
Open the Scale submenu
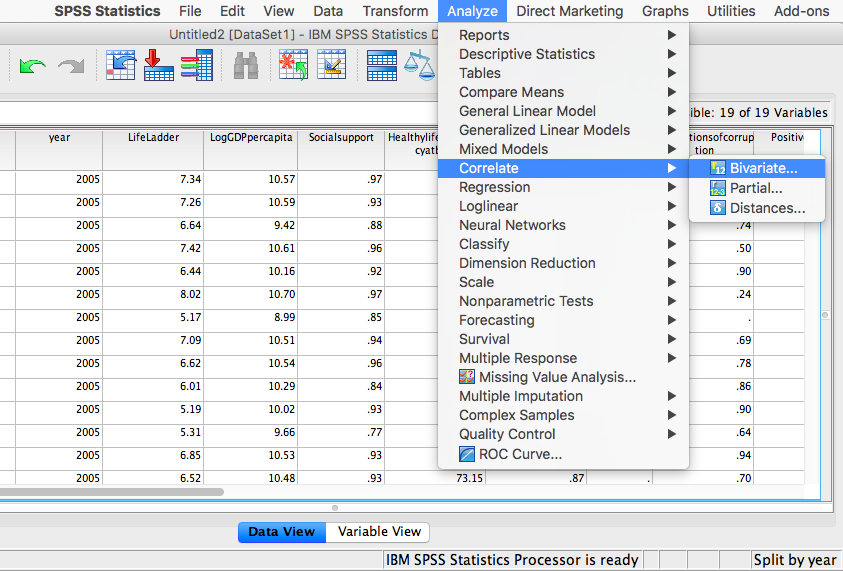tap(563, 282)
